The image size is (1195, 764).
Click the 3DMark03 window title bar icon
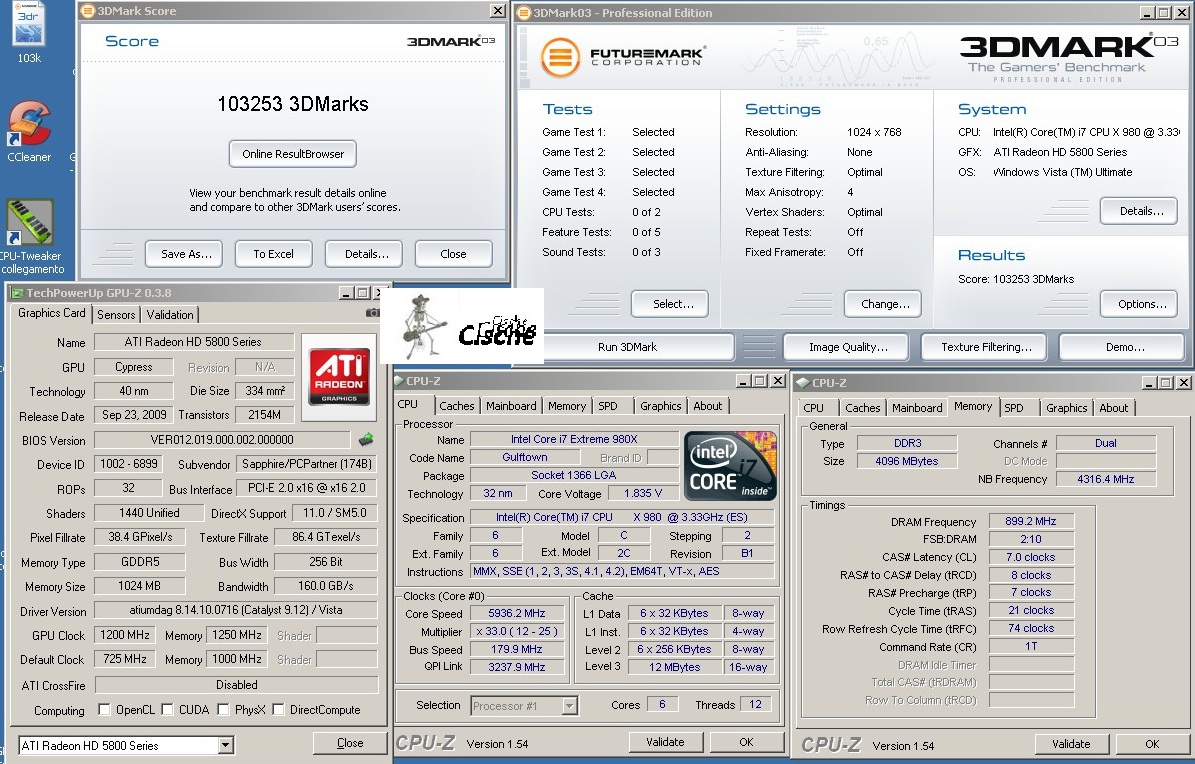(x=524, y=12)
